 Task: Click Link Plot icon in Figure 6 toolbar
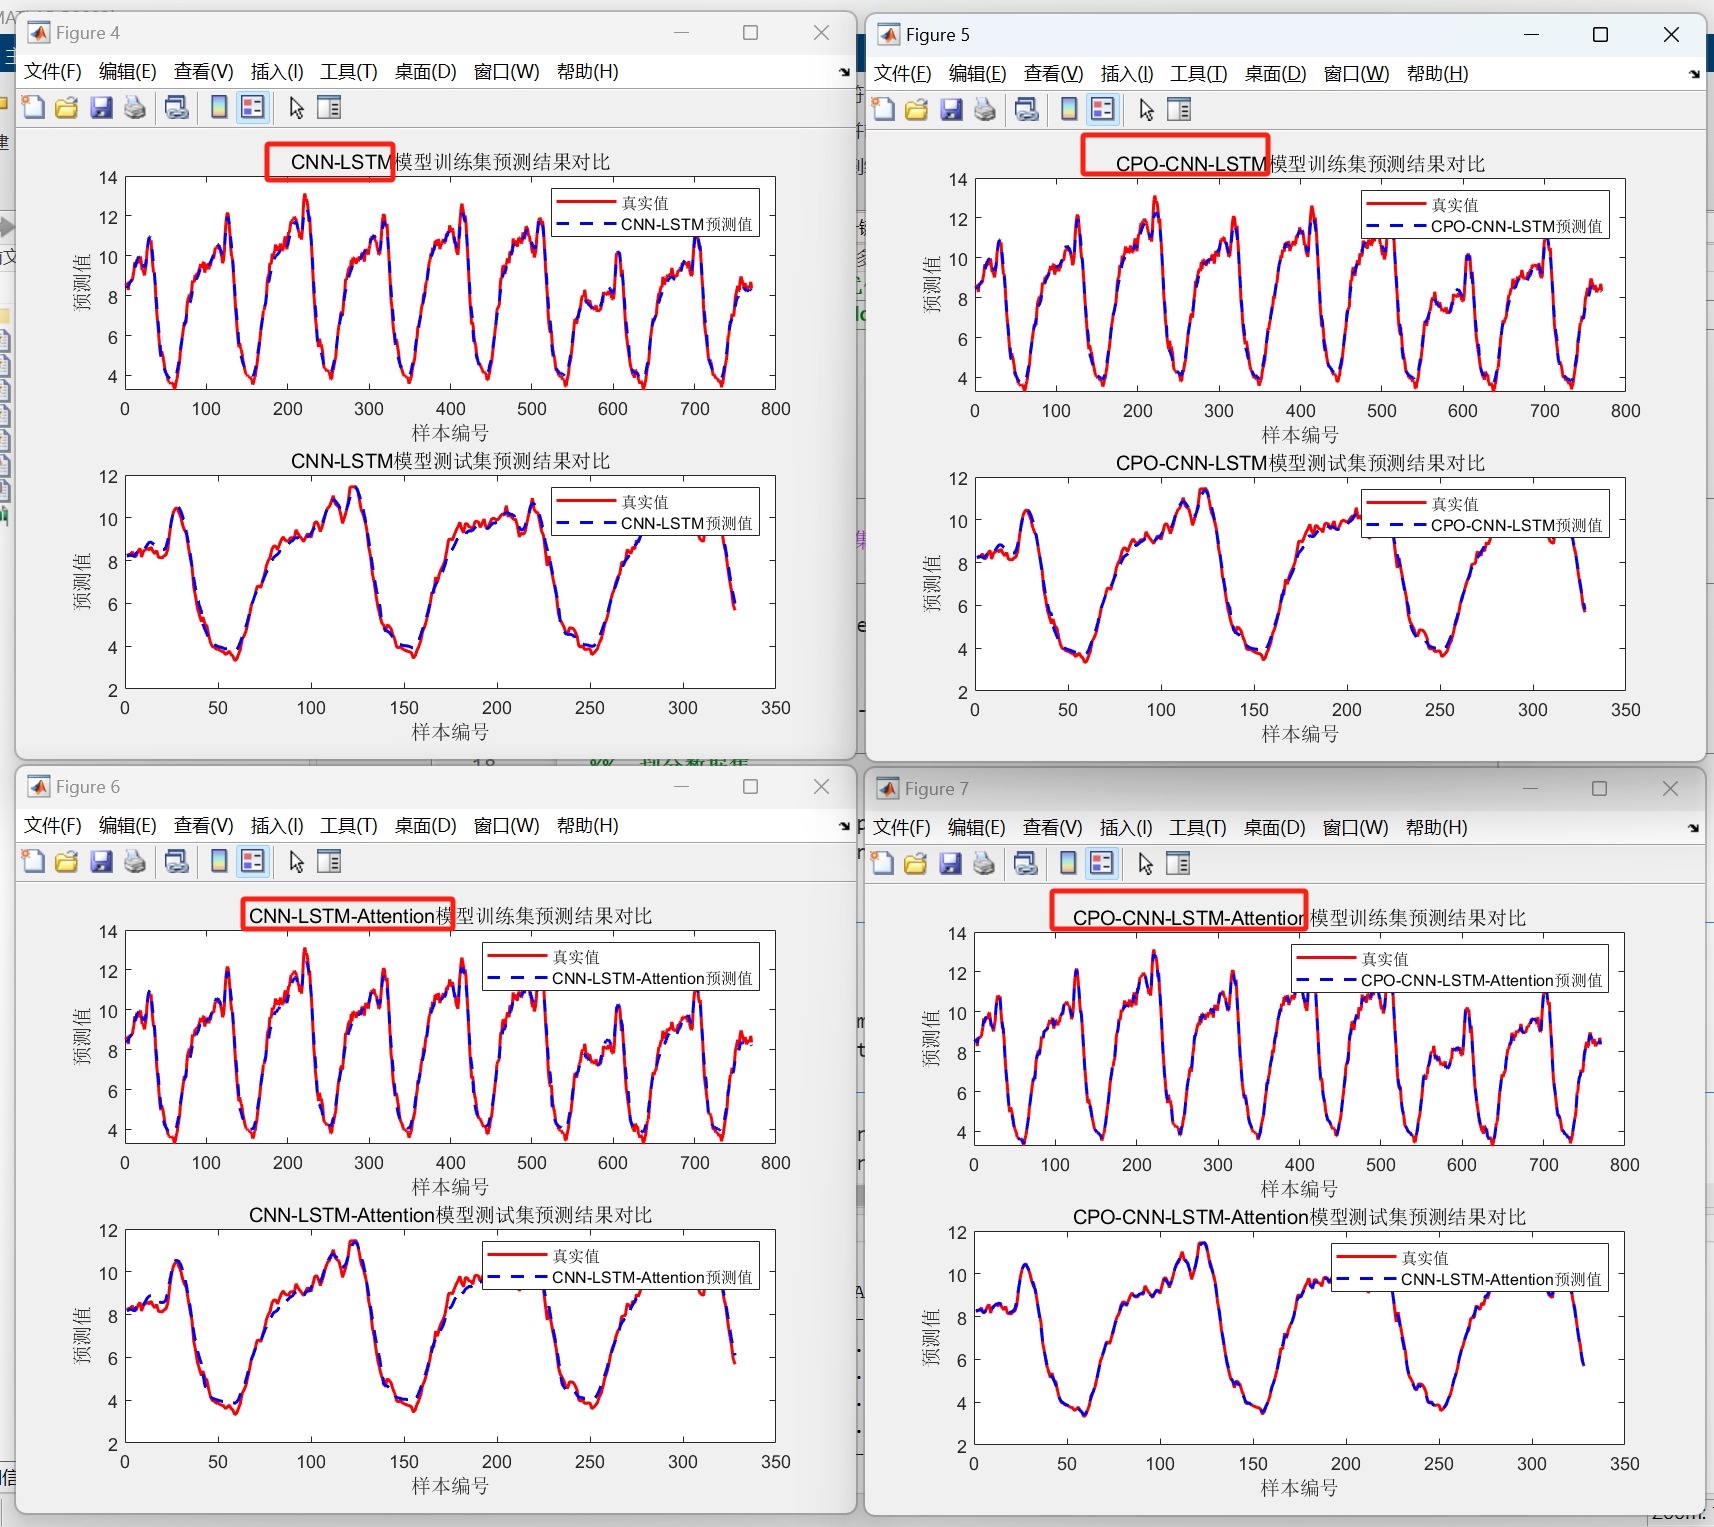[177, 861]
